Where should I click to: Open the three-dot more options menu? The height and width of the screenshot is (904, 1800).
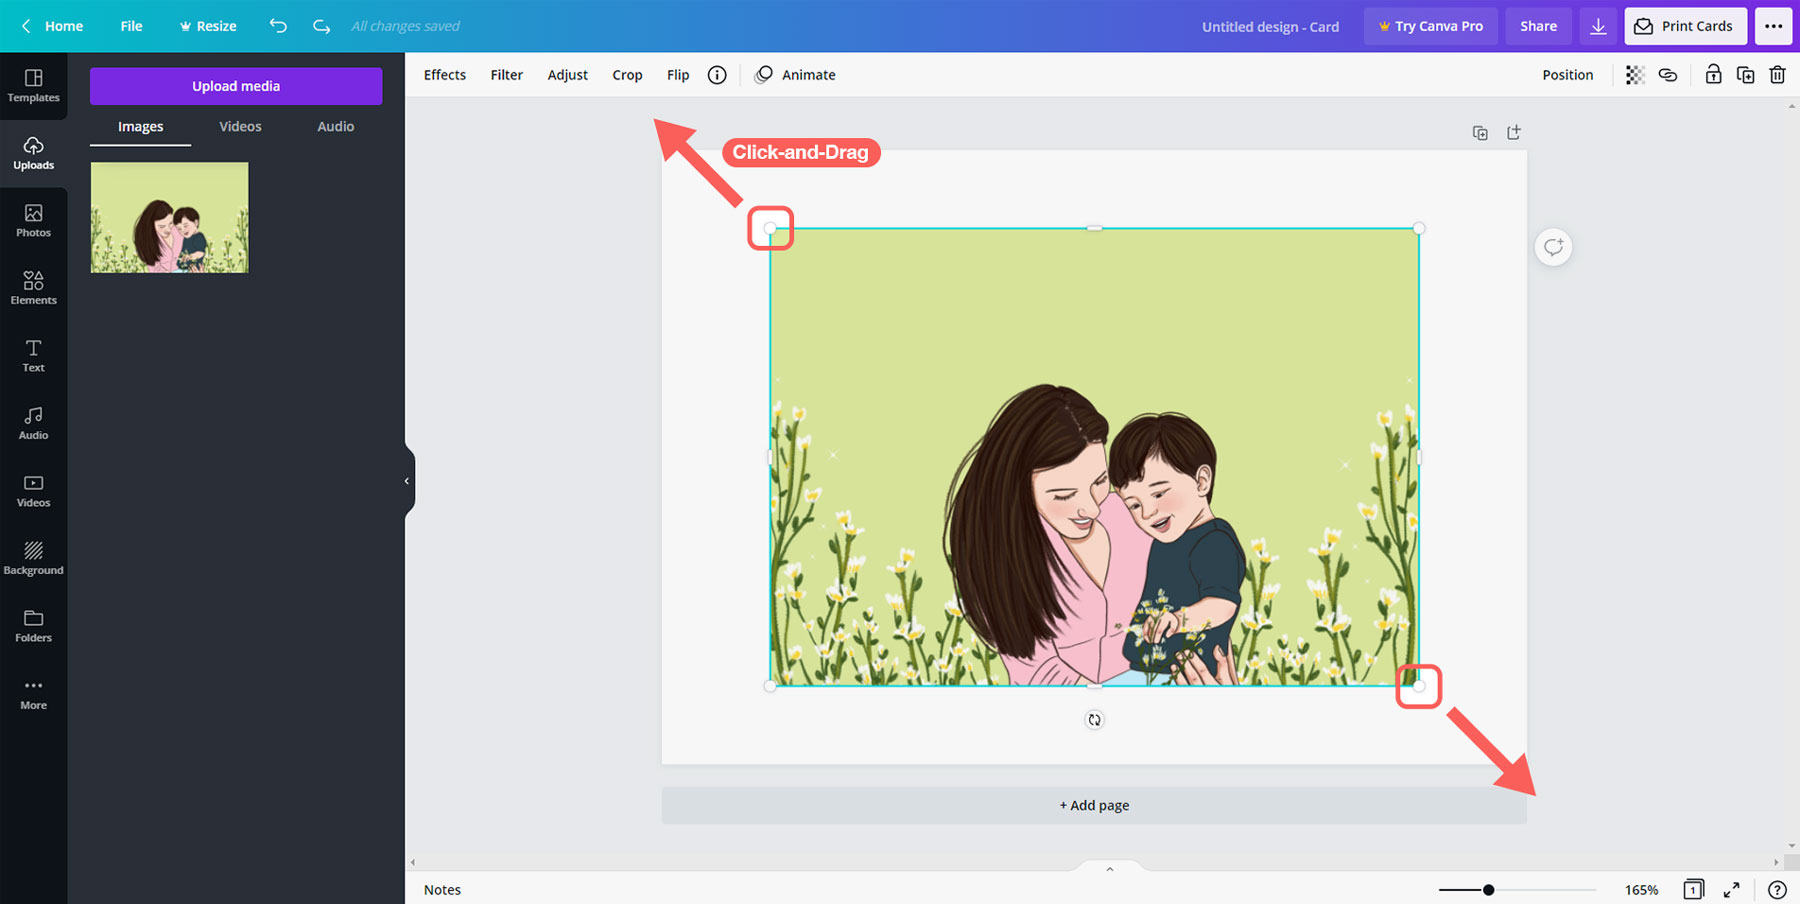point(1773,26)
